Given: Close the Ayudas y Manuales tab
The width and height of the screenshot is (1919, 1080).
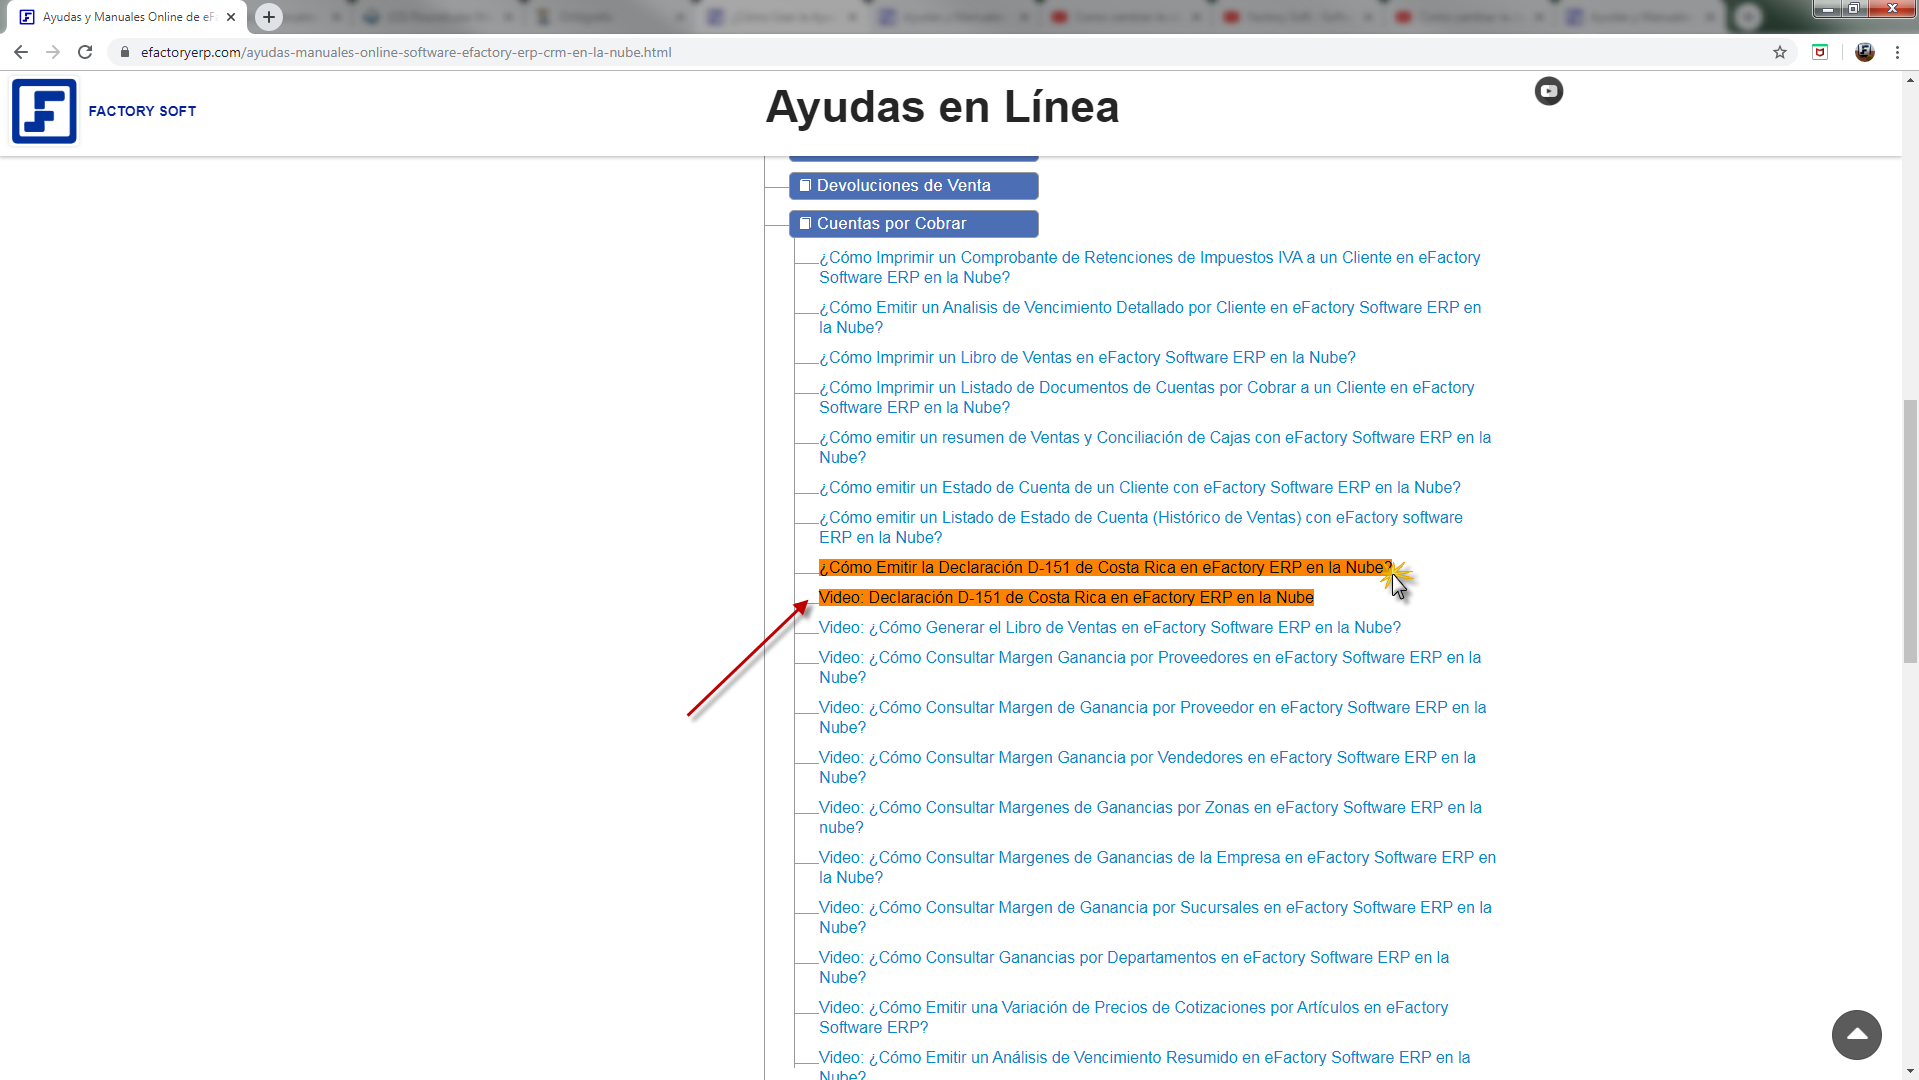Looking at the screenshot, I should point(231,17).
